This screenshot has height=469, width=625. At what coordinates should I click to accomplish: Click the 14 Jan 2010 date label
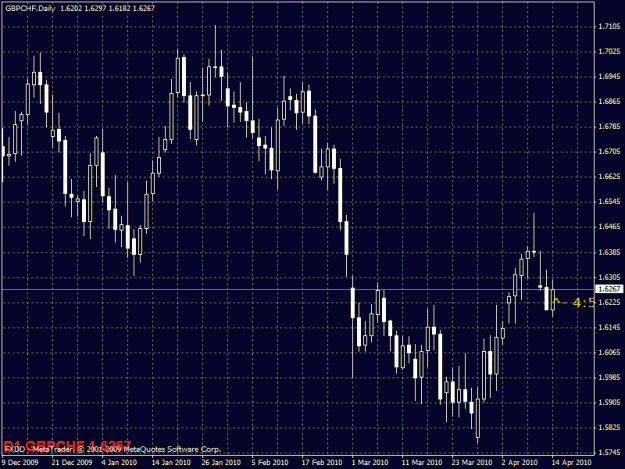click(x=171, y=462)
